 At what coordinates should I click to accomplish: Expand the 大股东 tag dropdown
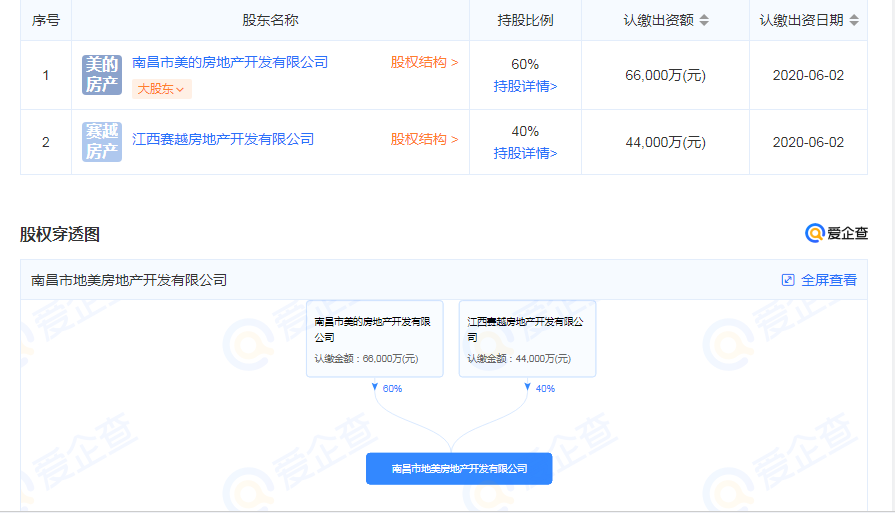point(161,89)
